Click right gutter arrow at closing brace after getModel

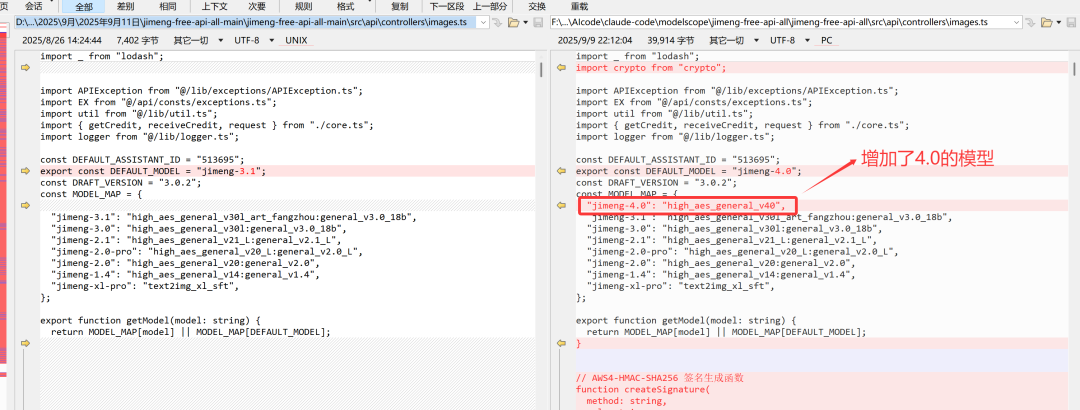[561, 343]
